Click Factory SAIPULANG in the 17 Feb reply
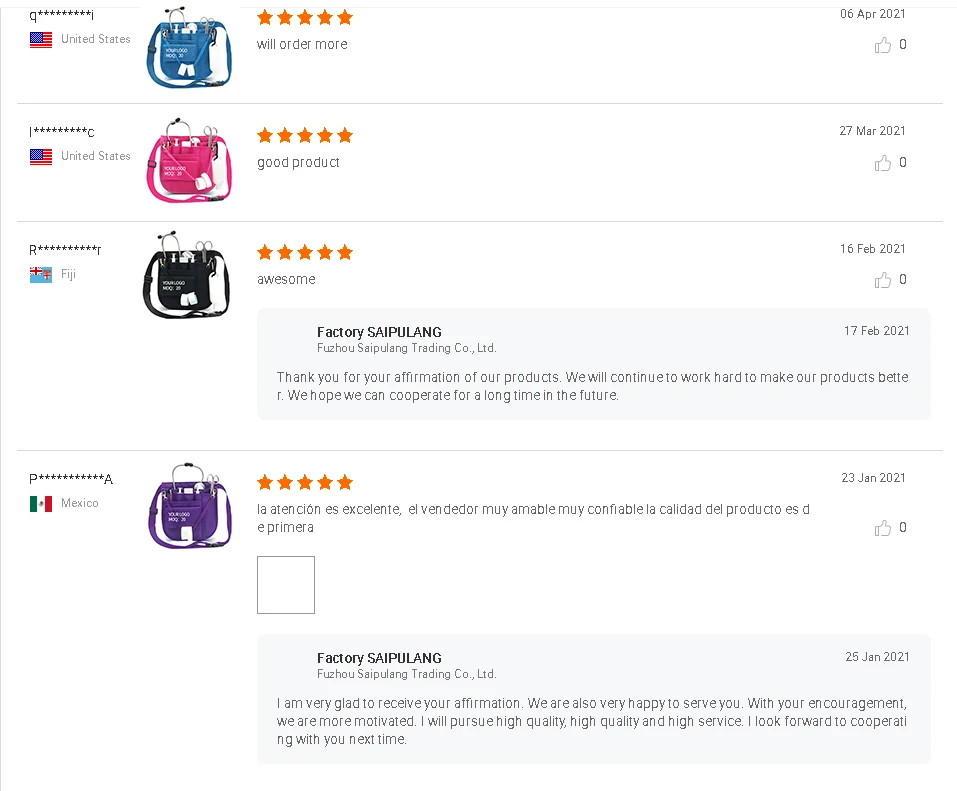 379,332
